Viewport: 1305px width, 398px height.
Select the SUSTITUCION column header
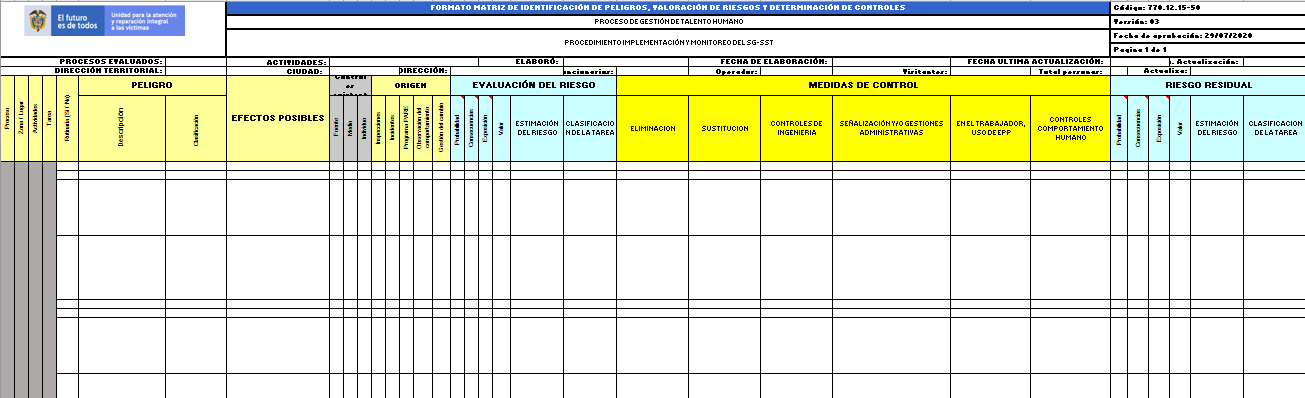click(x=724, y=128)
